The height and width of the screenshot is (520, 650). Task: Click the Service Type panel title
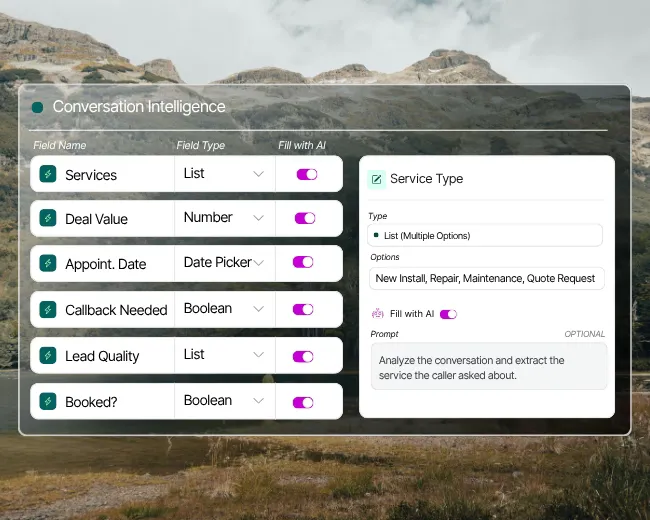(426, 179)
